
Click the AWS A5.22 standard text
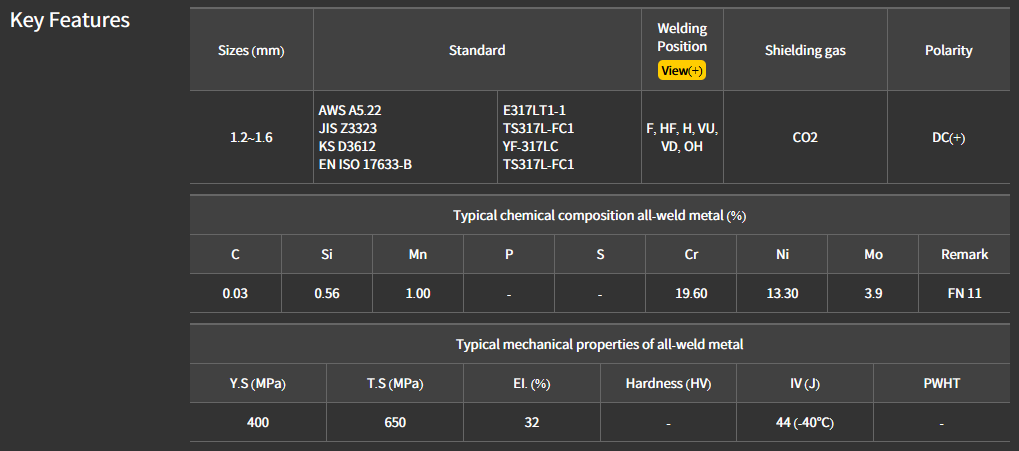coord(350,110)
